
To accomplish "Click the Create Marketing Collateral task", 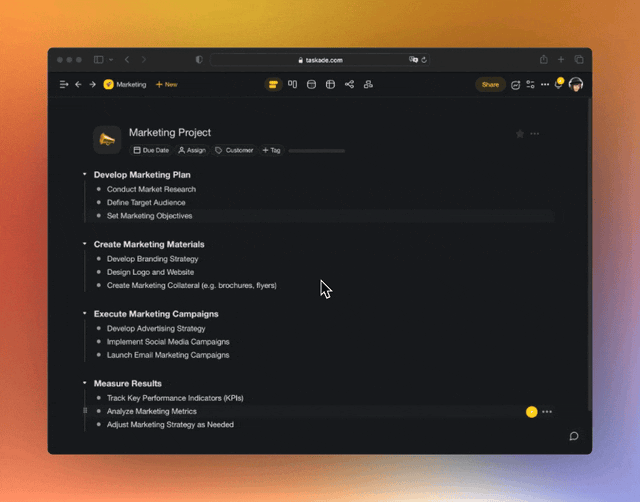I will tap(191, 285).
